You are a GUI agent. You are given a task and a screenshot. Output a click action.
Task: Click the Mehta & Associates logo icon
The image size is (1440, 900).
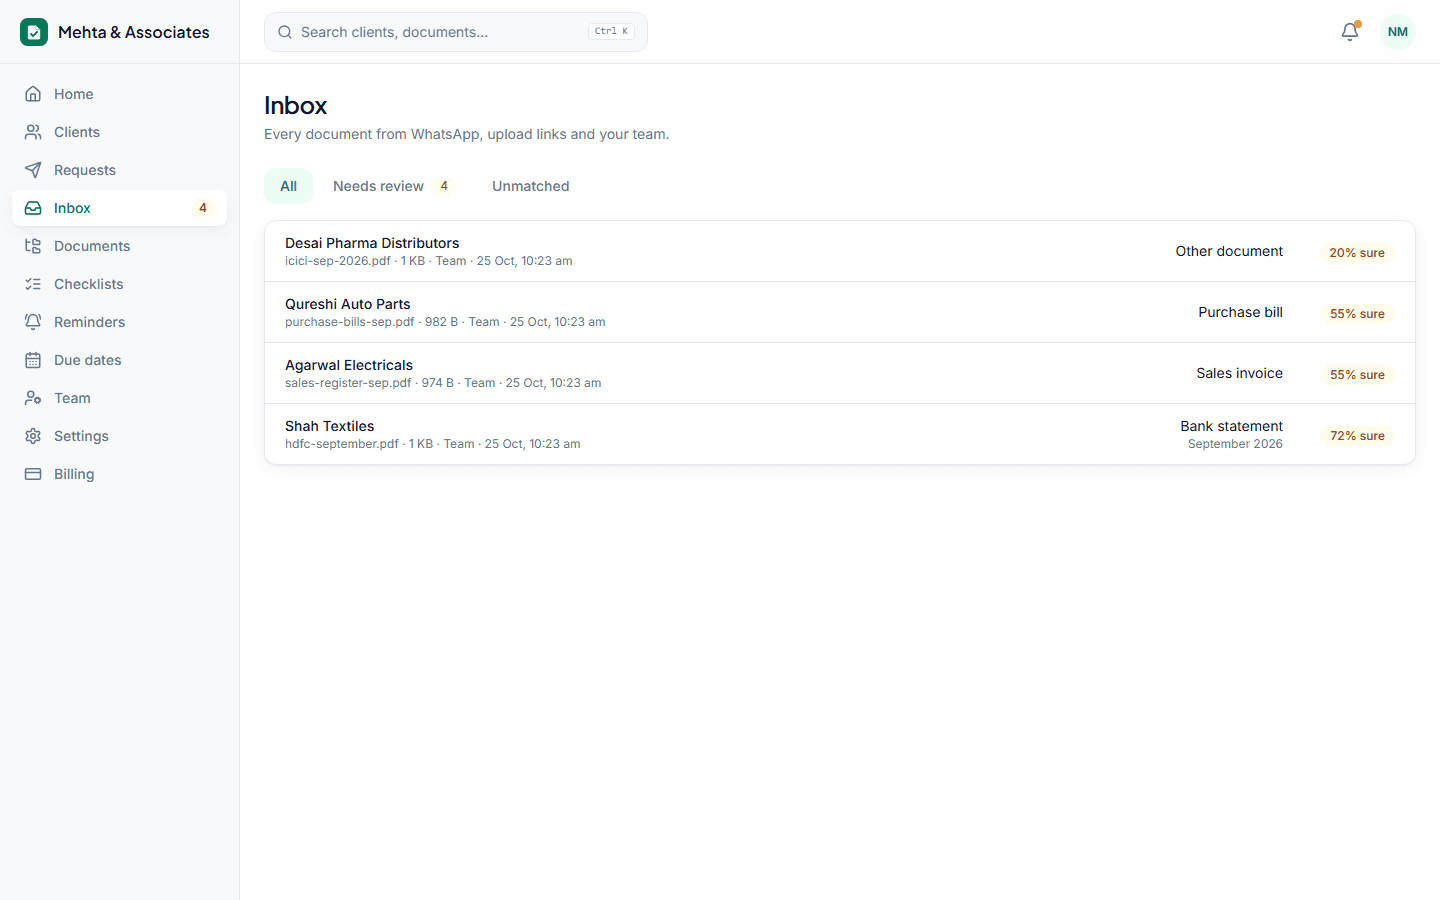coord(34,32)
